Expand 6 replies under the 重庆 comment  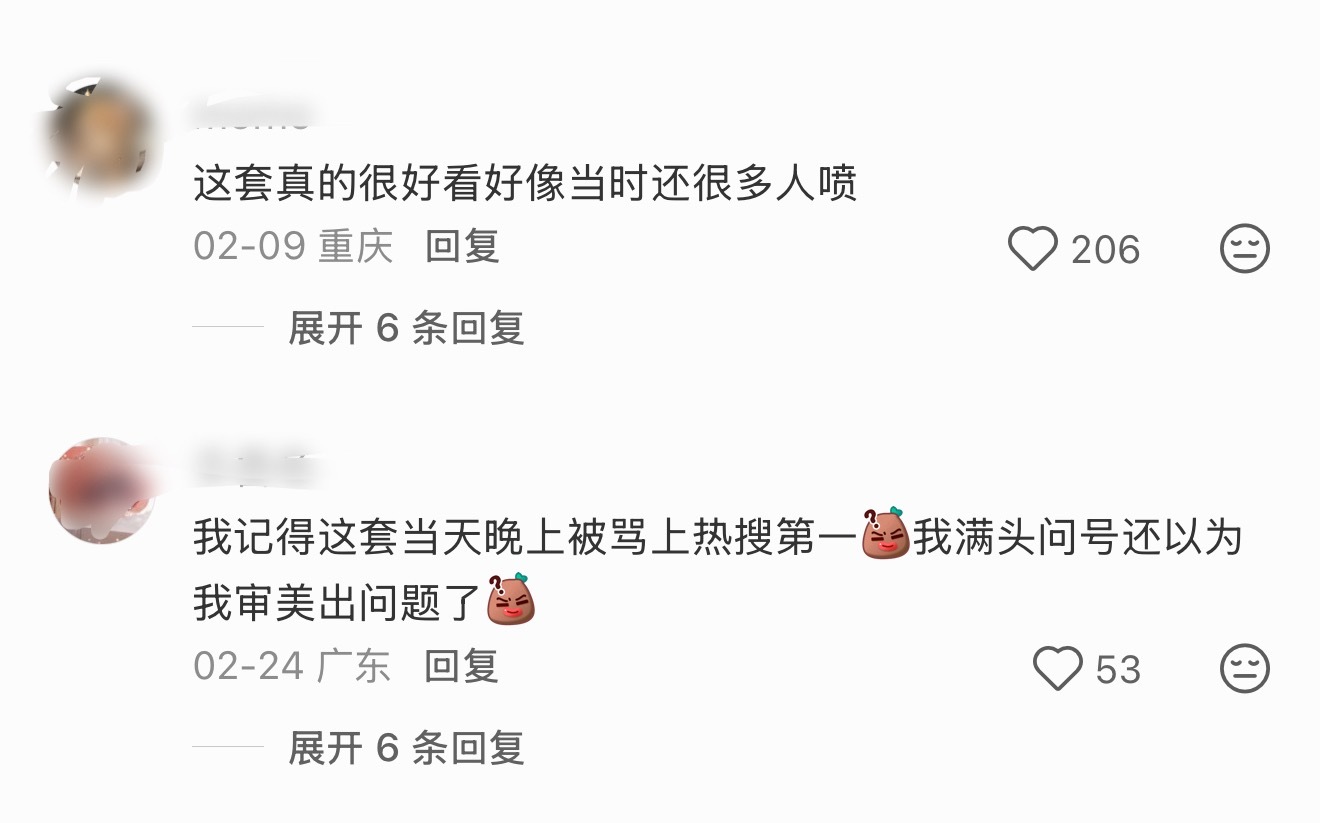(x=406, y=328)
